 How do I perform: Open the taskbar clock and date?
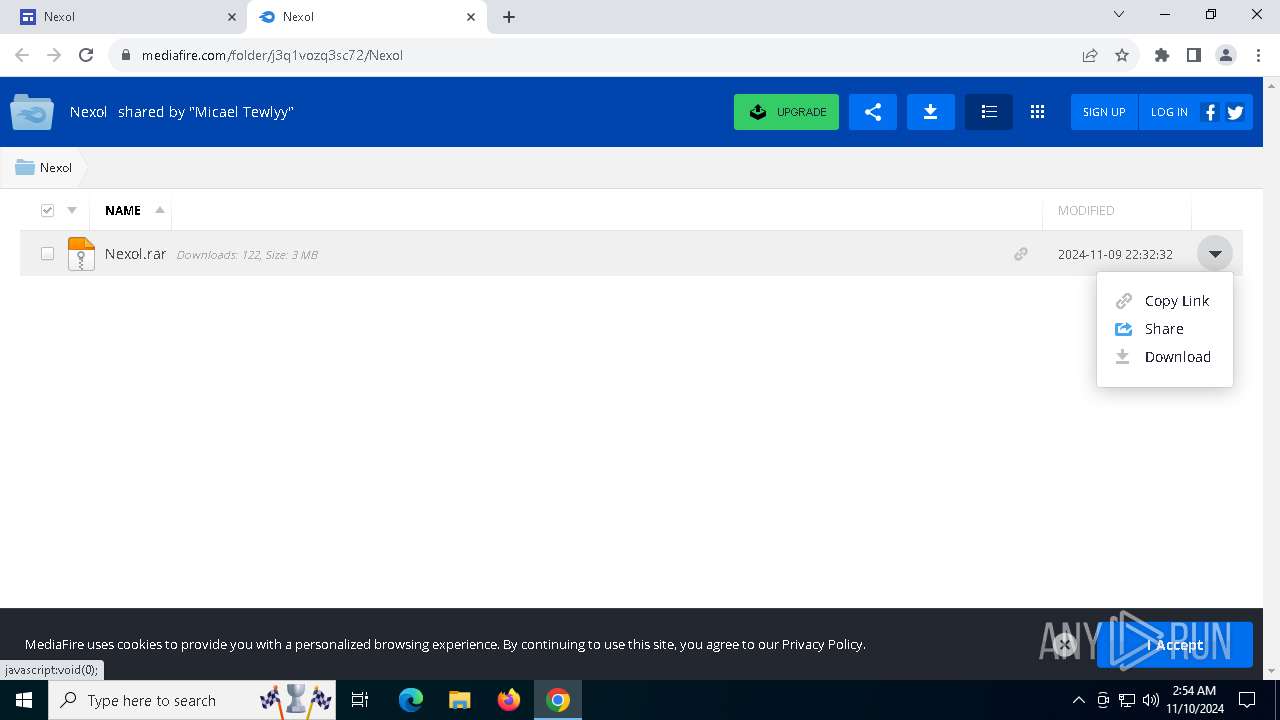[1194, 700]
